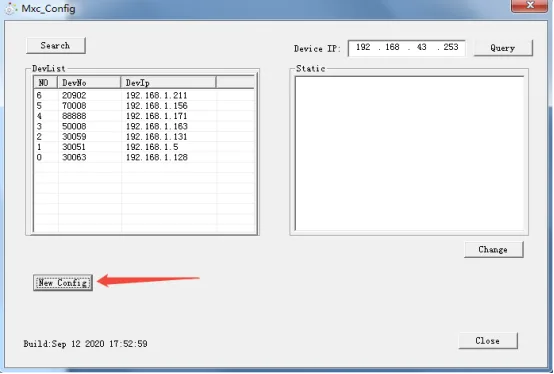This screenshot has height=374, width=554.
Task: Click IP address 192.168.1.128 in list
Action: click(157, 157)
